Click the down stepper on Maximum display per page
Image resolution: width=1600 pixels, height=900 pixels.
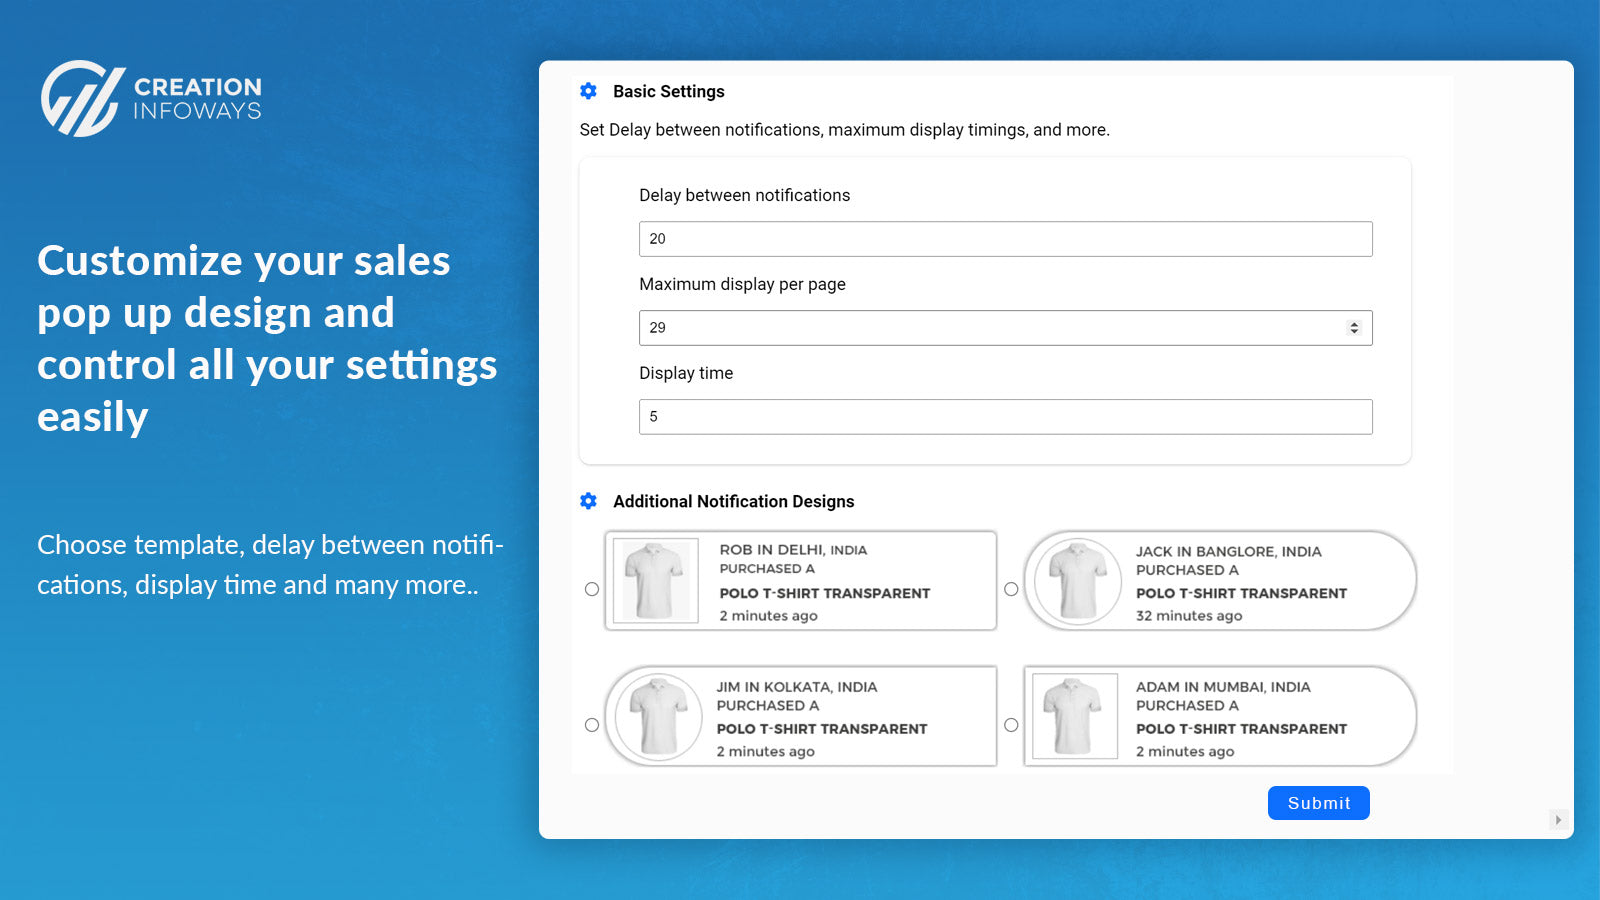click(1352, 333)
